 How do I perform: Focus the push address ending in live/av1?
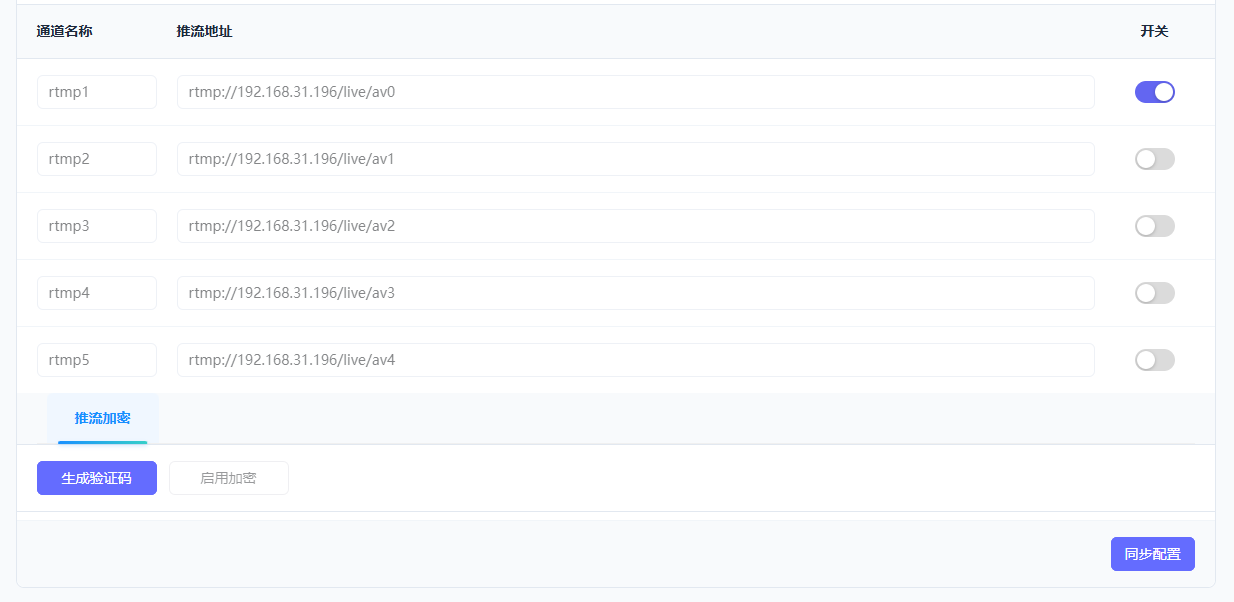636,159
